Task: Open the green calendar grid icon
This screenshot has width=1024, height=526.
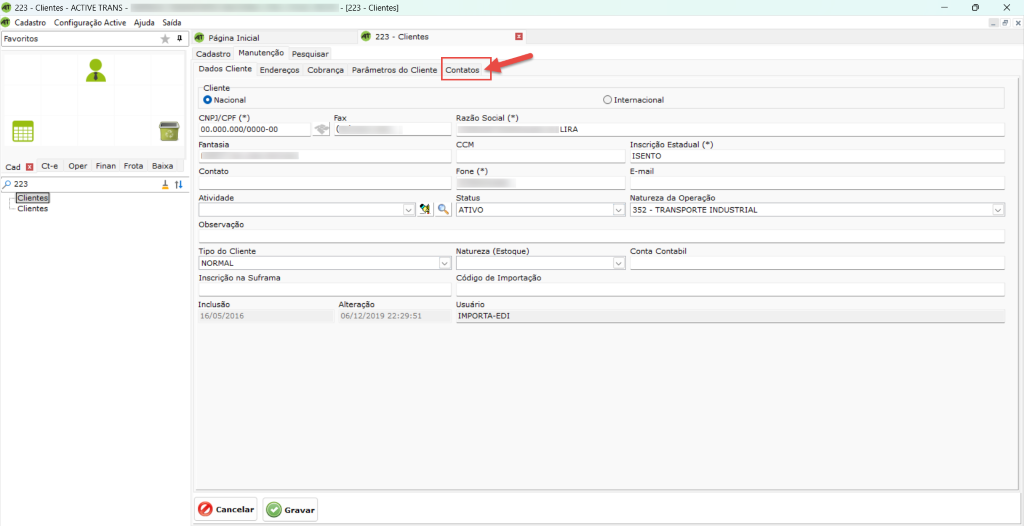Action: 23,131
